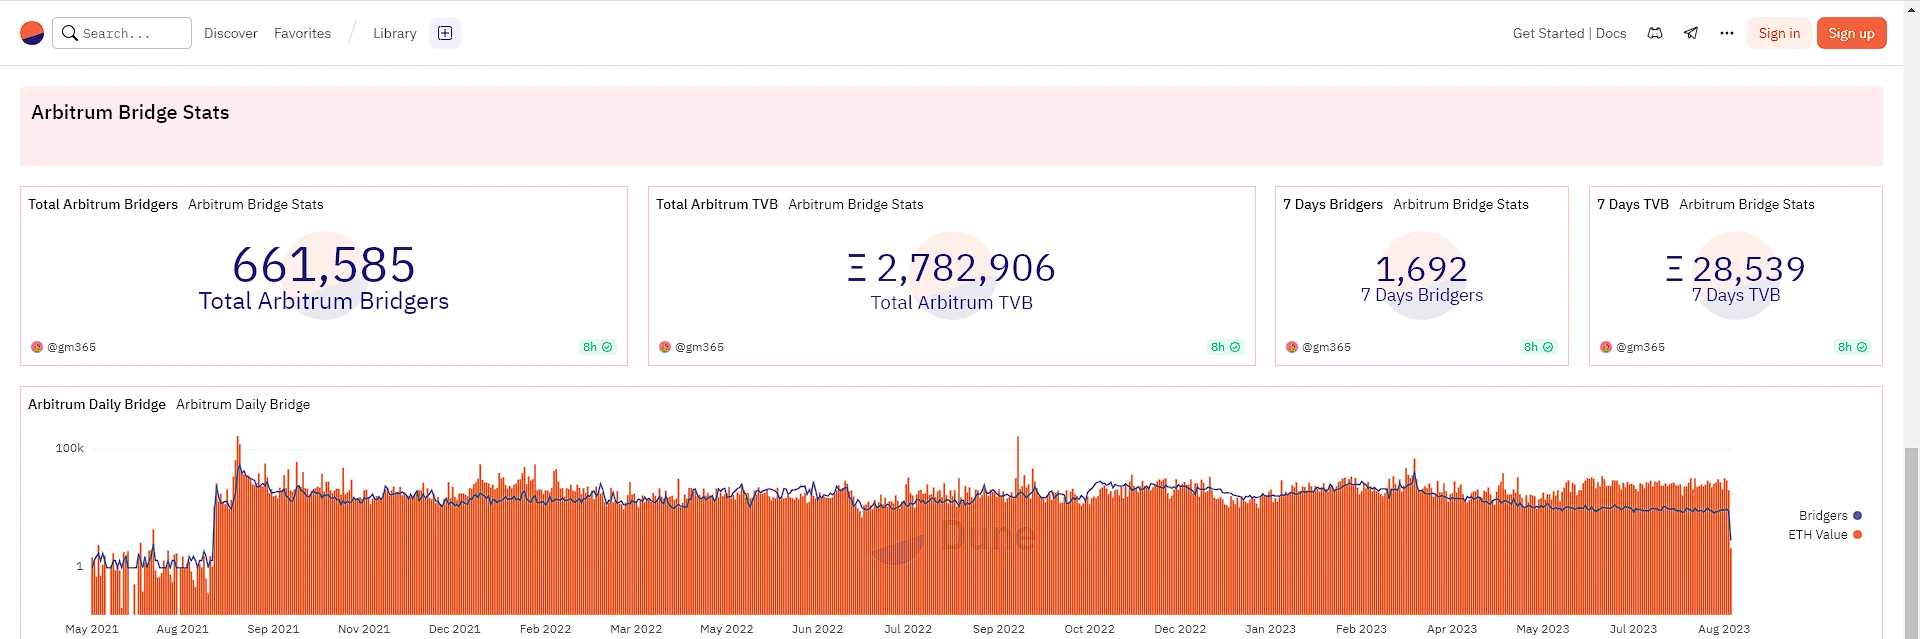Click the May 2021 axis label
Viewport: 1920px width, 639px height.
(x=92, y=629)
